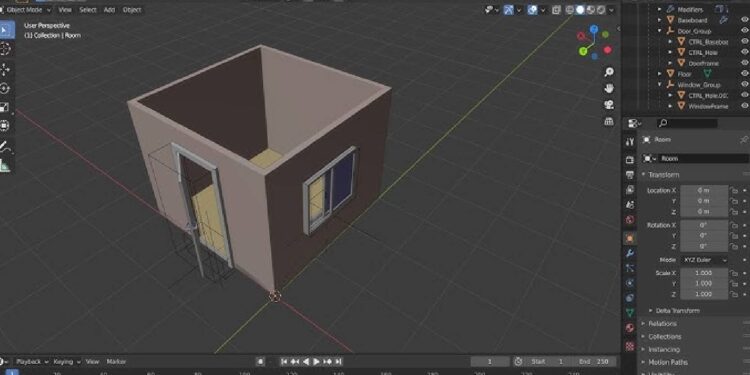Open rotation Mode XYZ Euler dropdown

coord(704,260)
